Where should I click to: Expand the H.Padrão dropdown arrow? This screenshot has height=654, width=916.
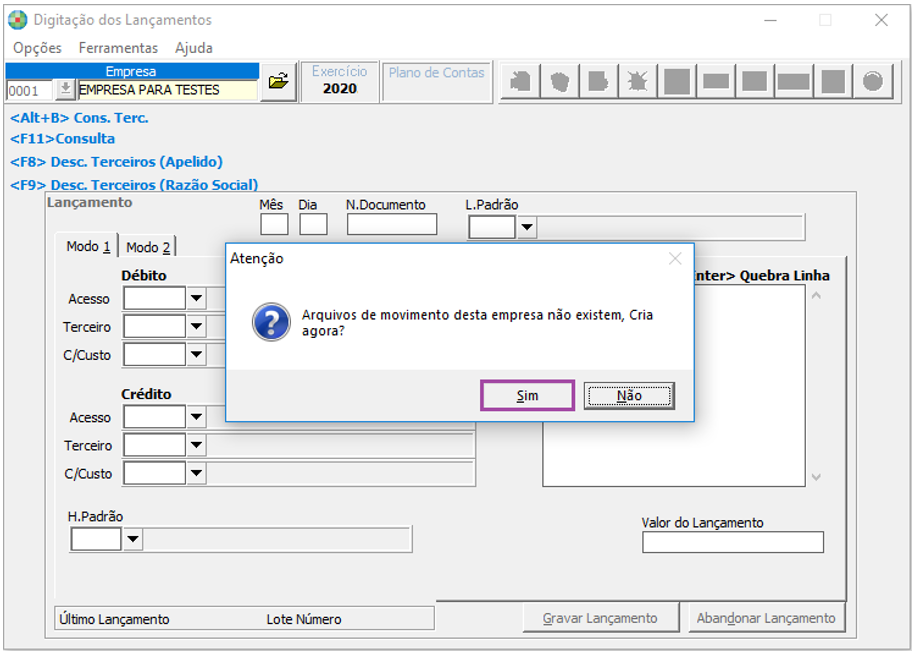click(x=133, y=539)
